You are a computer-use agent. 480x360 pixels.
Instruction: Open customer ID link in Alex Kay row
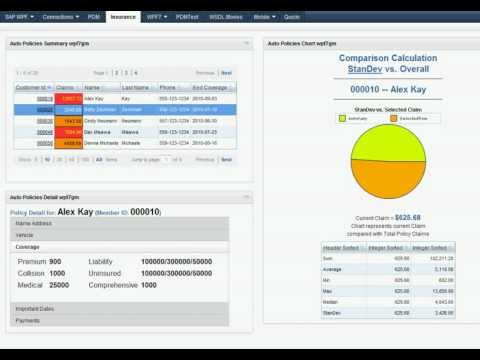45,99
